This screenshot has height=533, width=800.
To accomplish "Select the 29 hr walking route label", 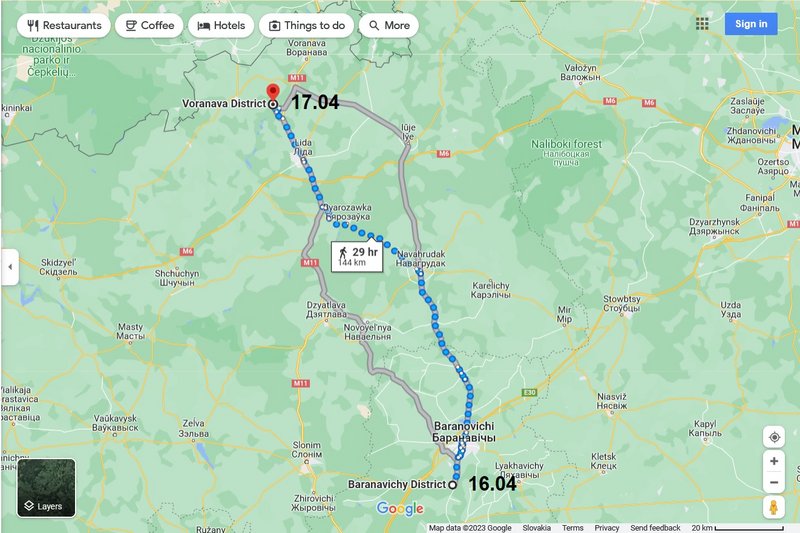I will [x=357, y=257].
